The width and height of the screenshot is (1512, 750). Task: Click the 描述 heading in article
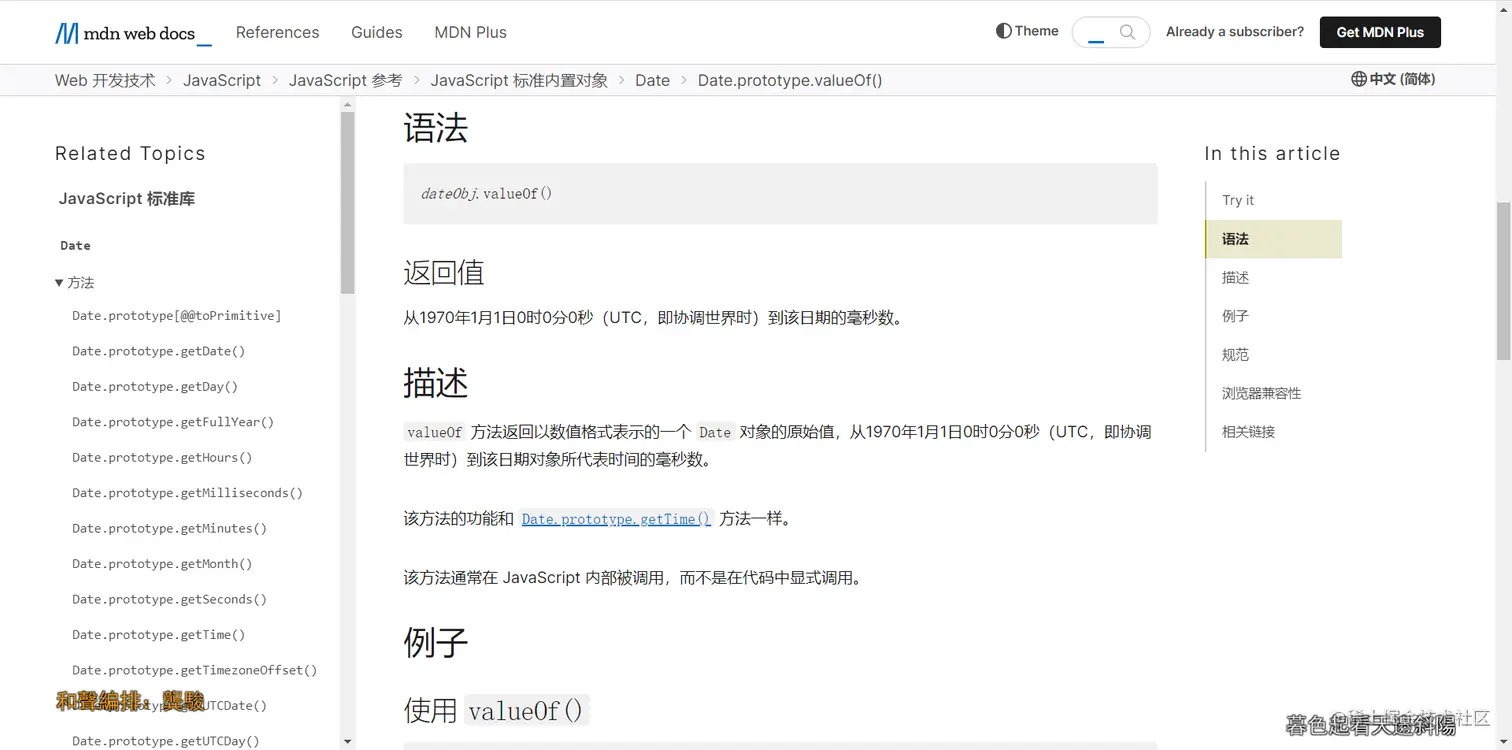(436, 383)
